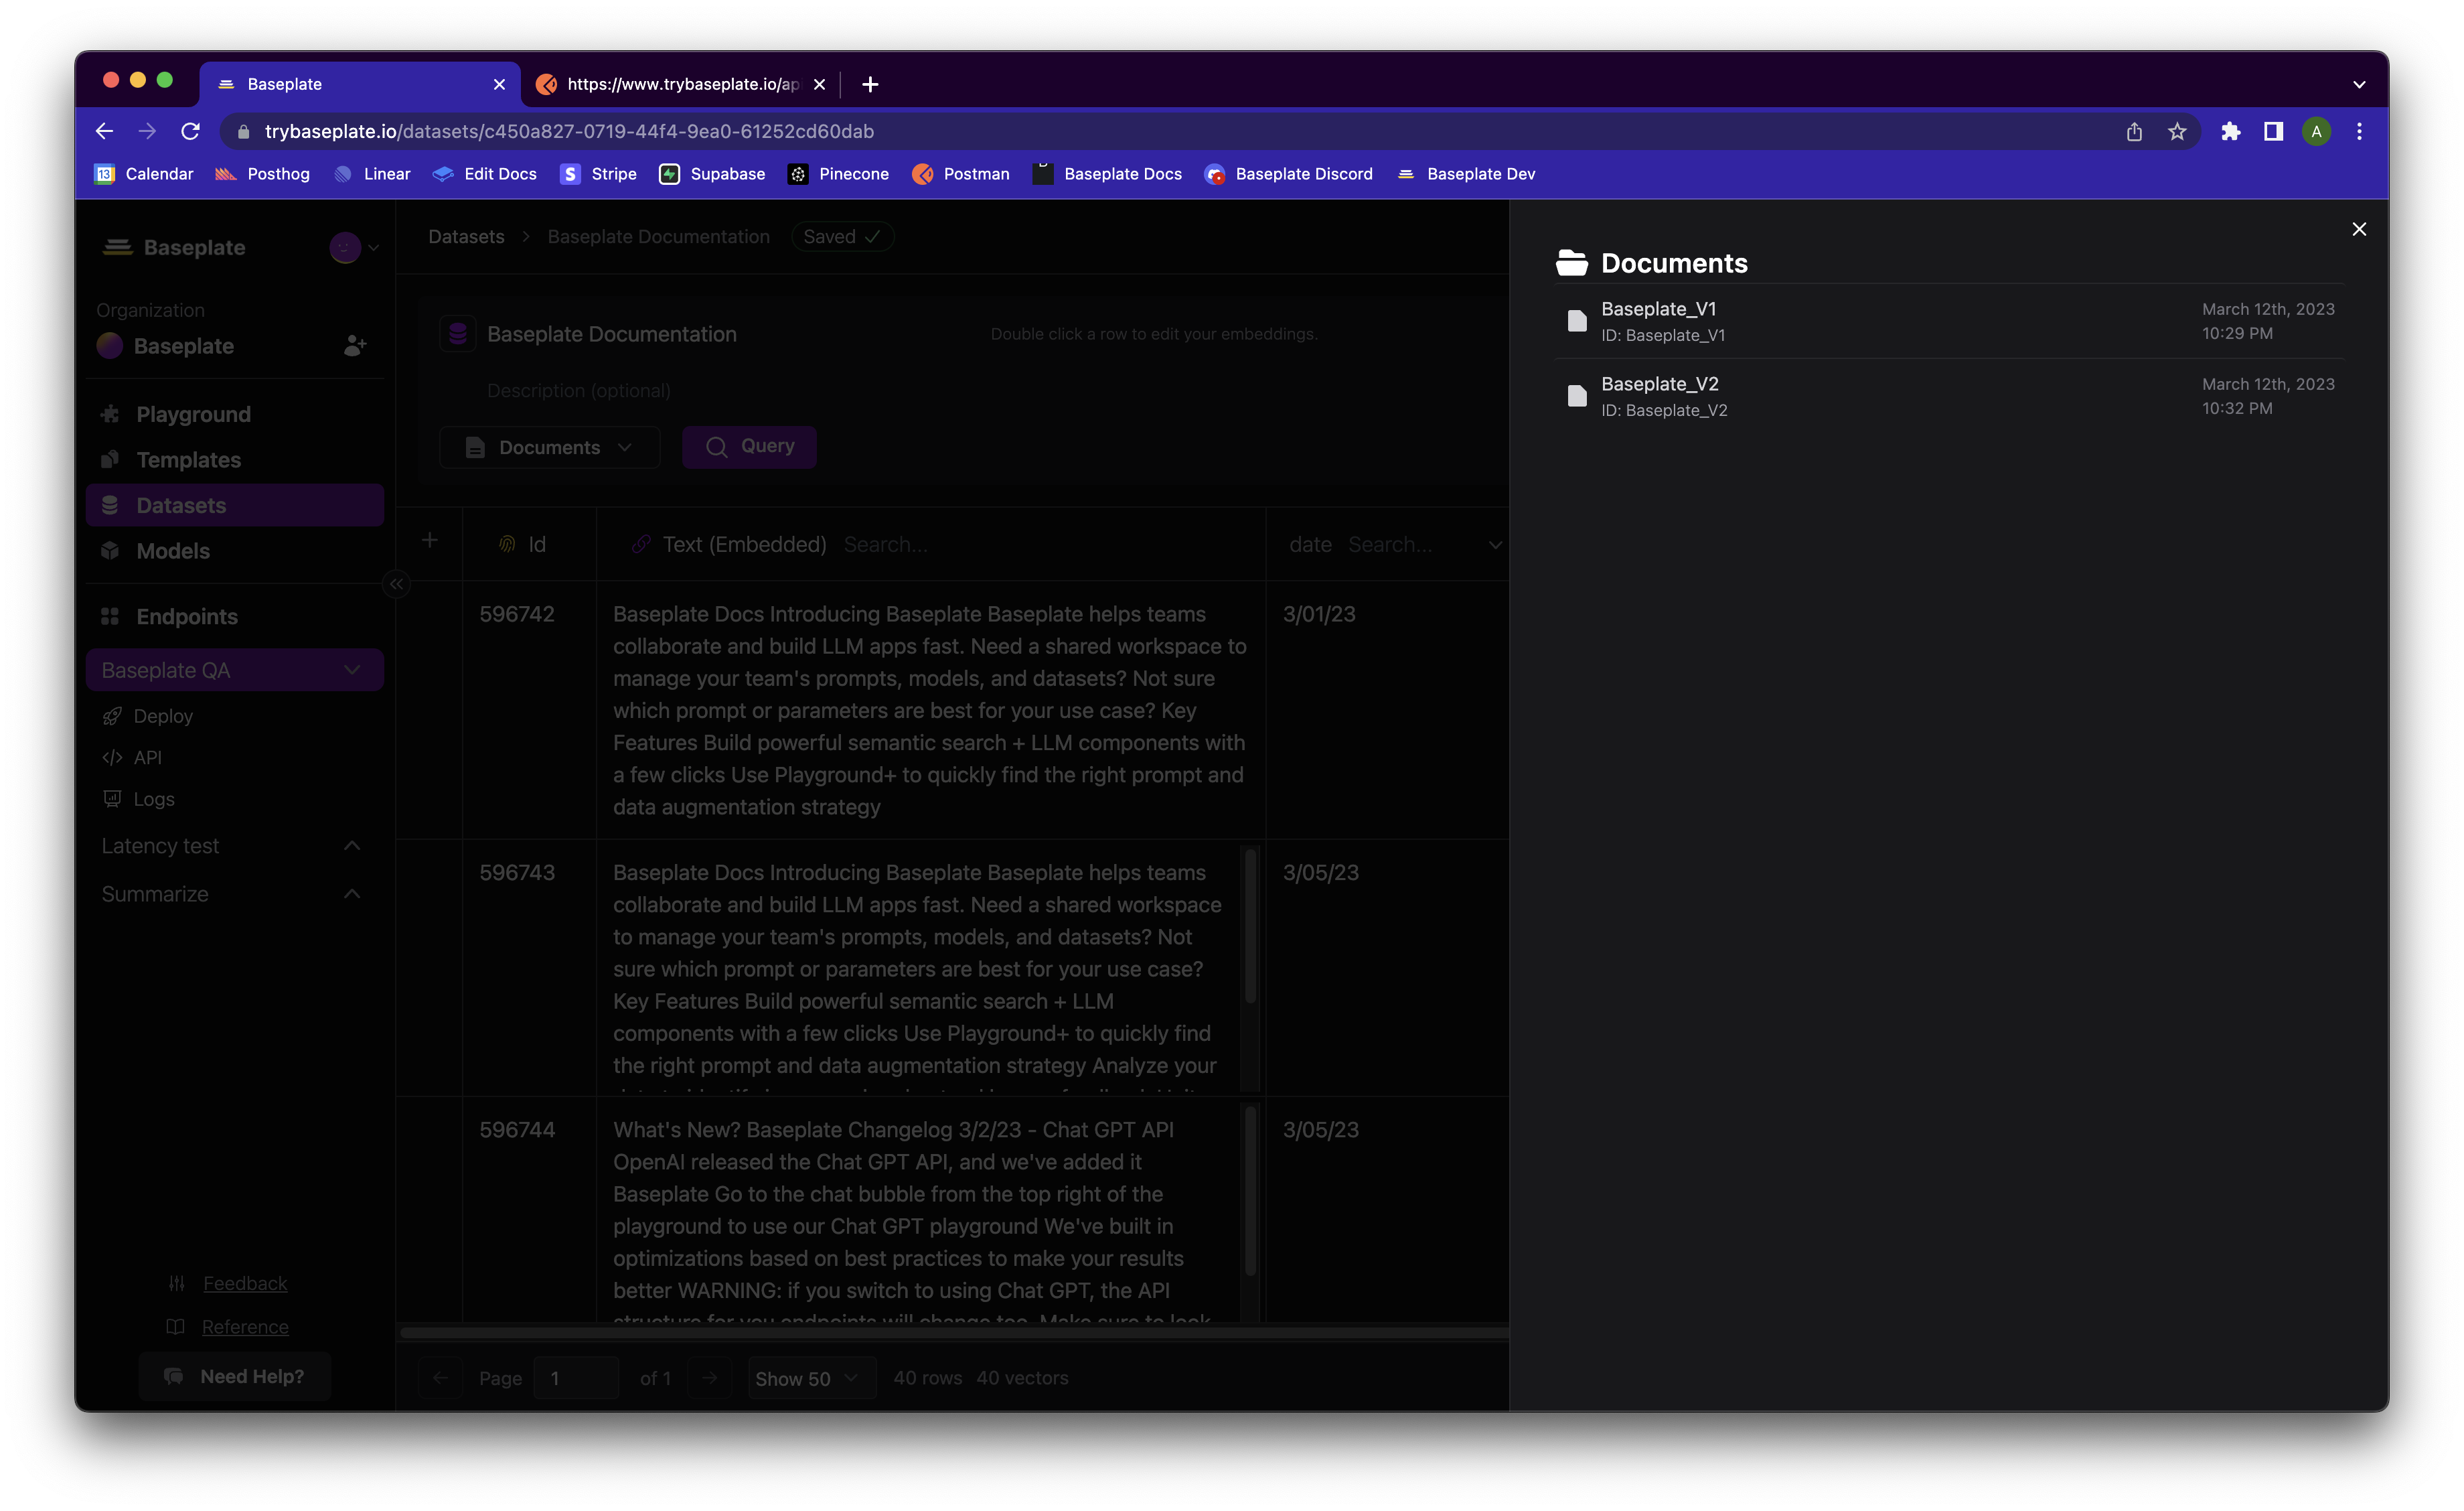Bookmark this page with the star icon
The image size is (2464, 1511).
[x=2176, y=132]
